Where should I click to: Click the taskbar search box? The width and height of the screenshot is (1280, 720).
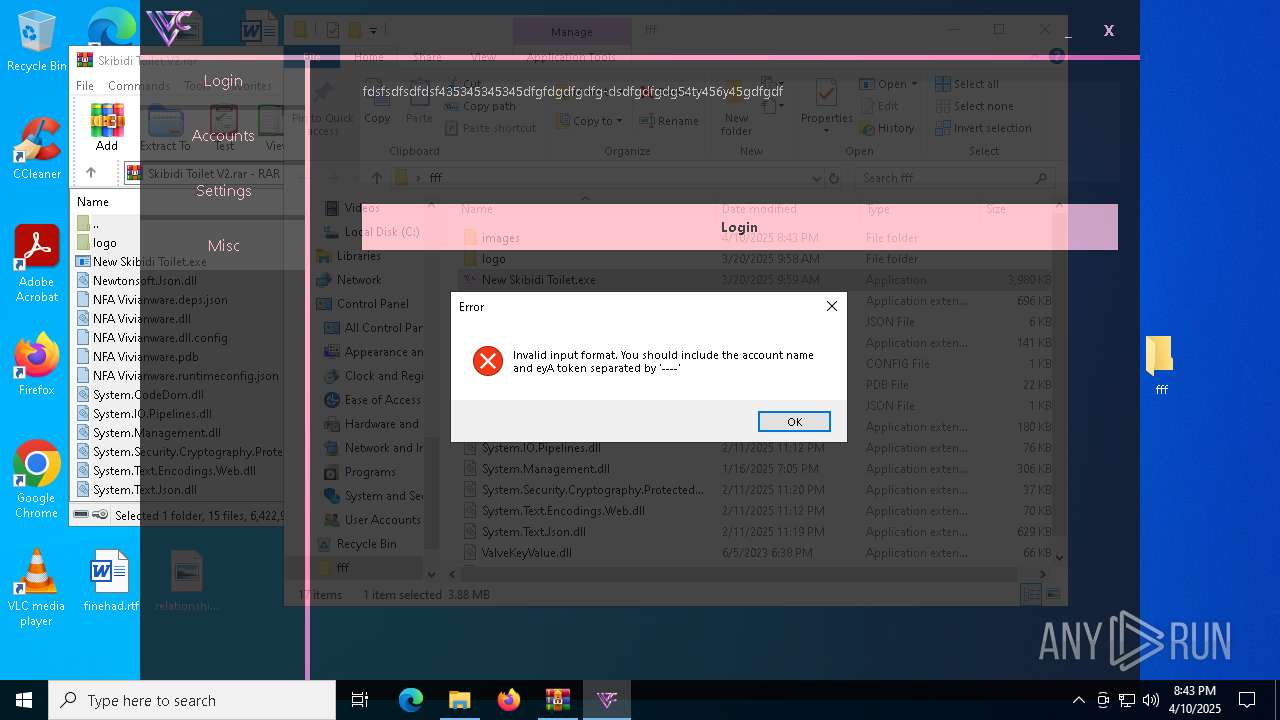pos(192,700)
